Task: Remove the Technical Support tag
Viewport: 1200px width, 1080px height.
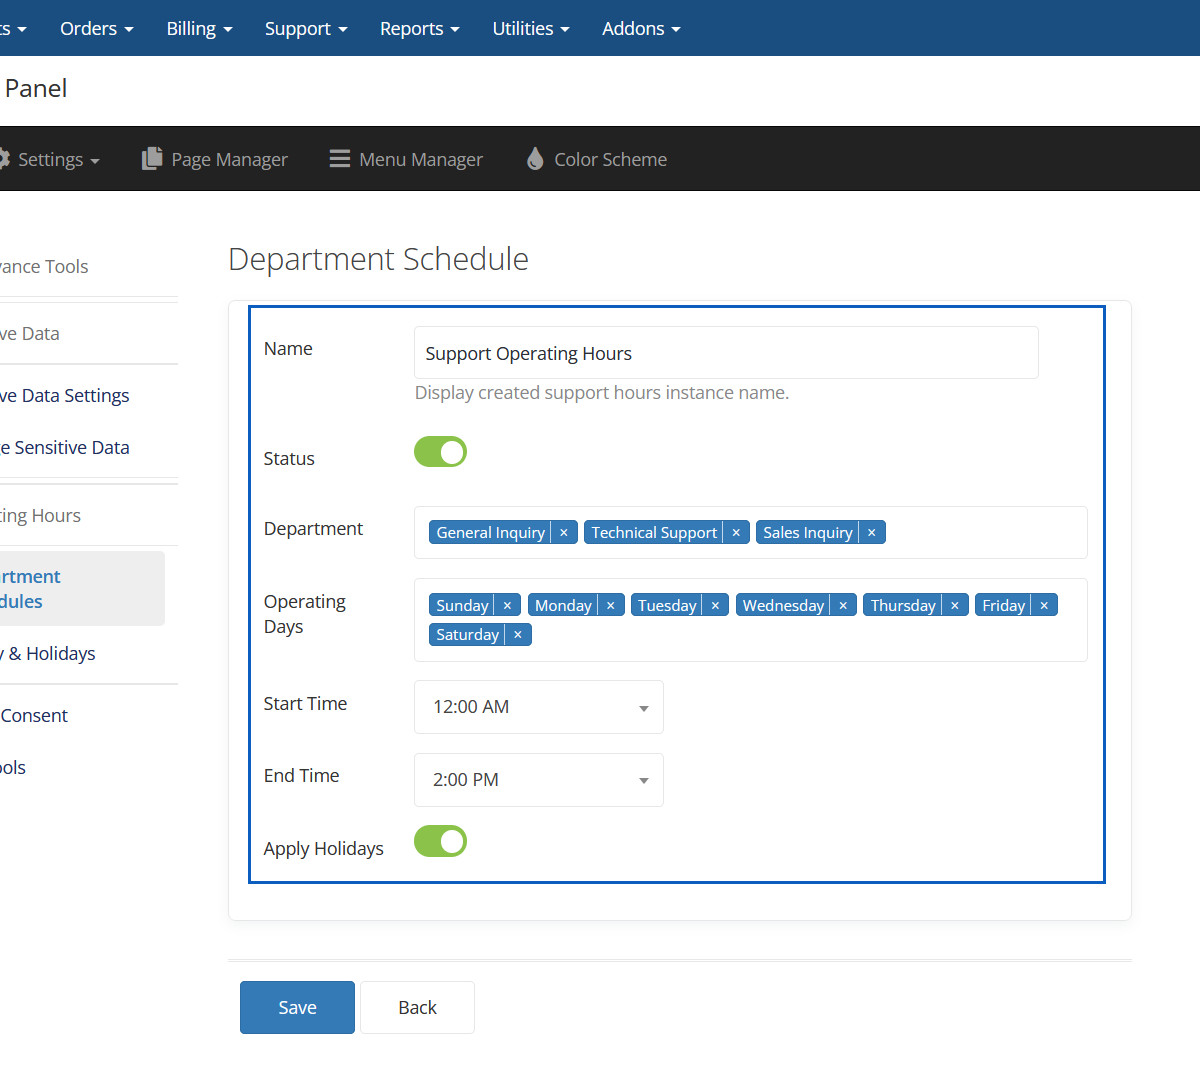Action: click(736, 533)
